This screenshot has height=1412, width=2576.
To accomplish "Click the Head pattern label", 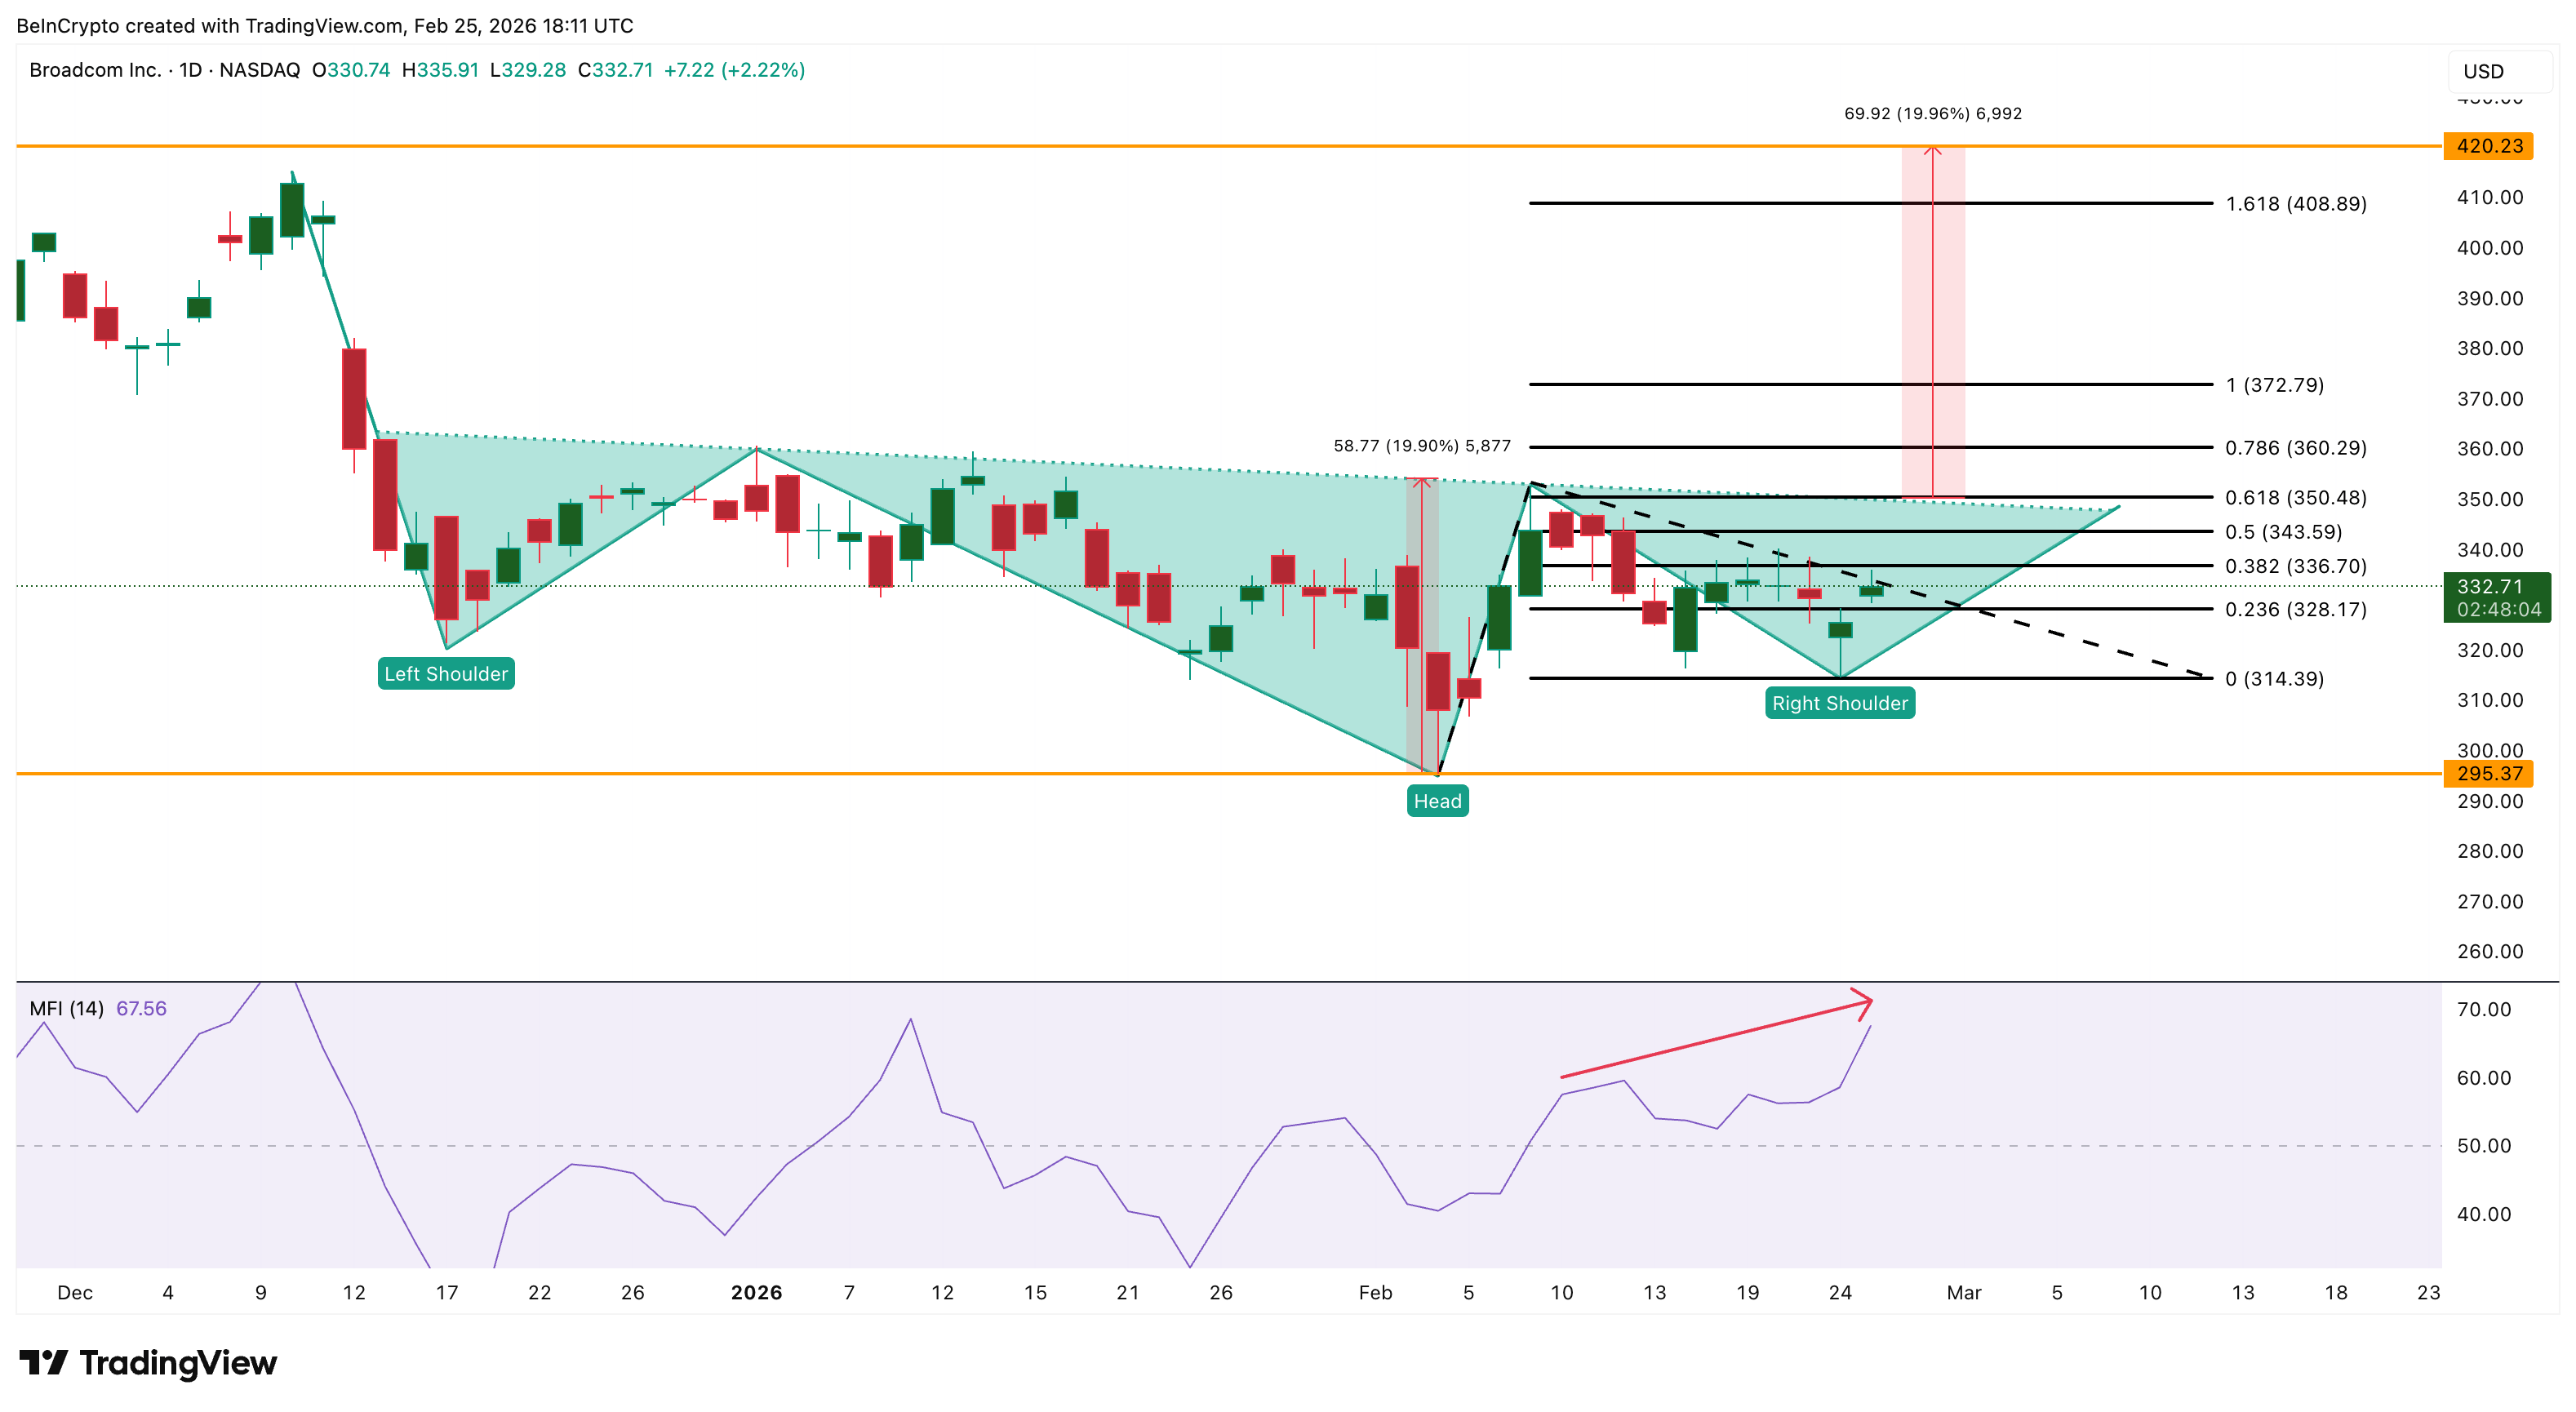I will point(1438,801).
